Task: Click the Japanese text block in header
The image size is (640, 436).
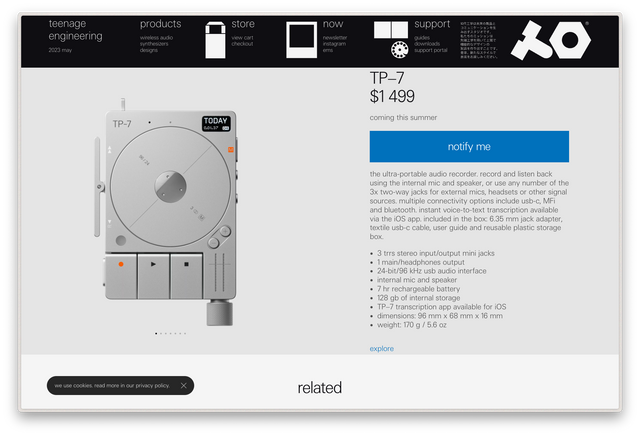Action: click(479, 40)
